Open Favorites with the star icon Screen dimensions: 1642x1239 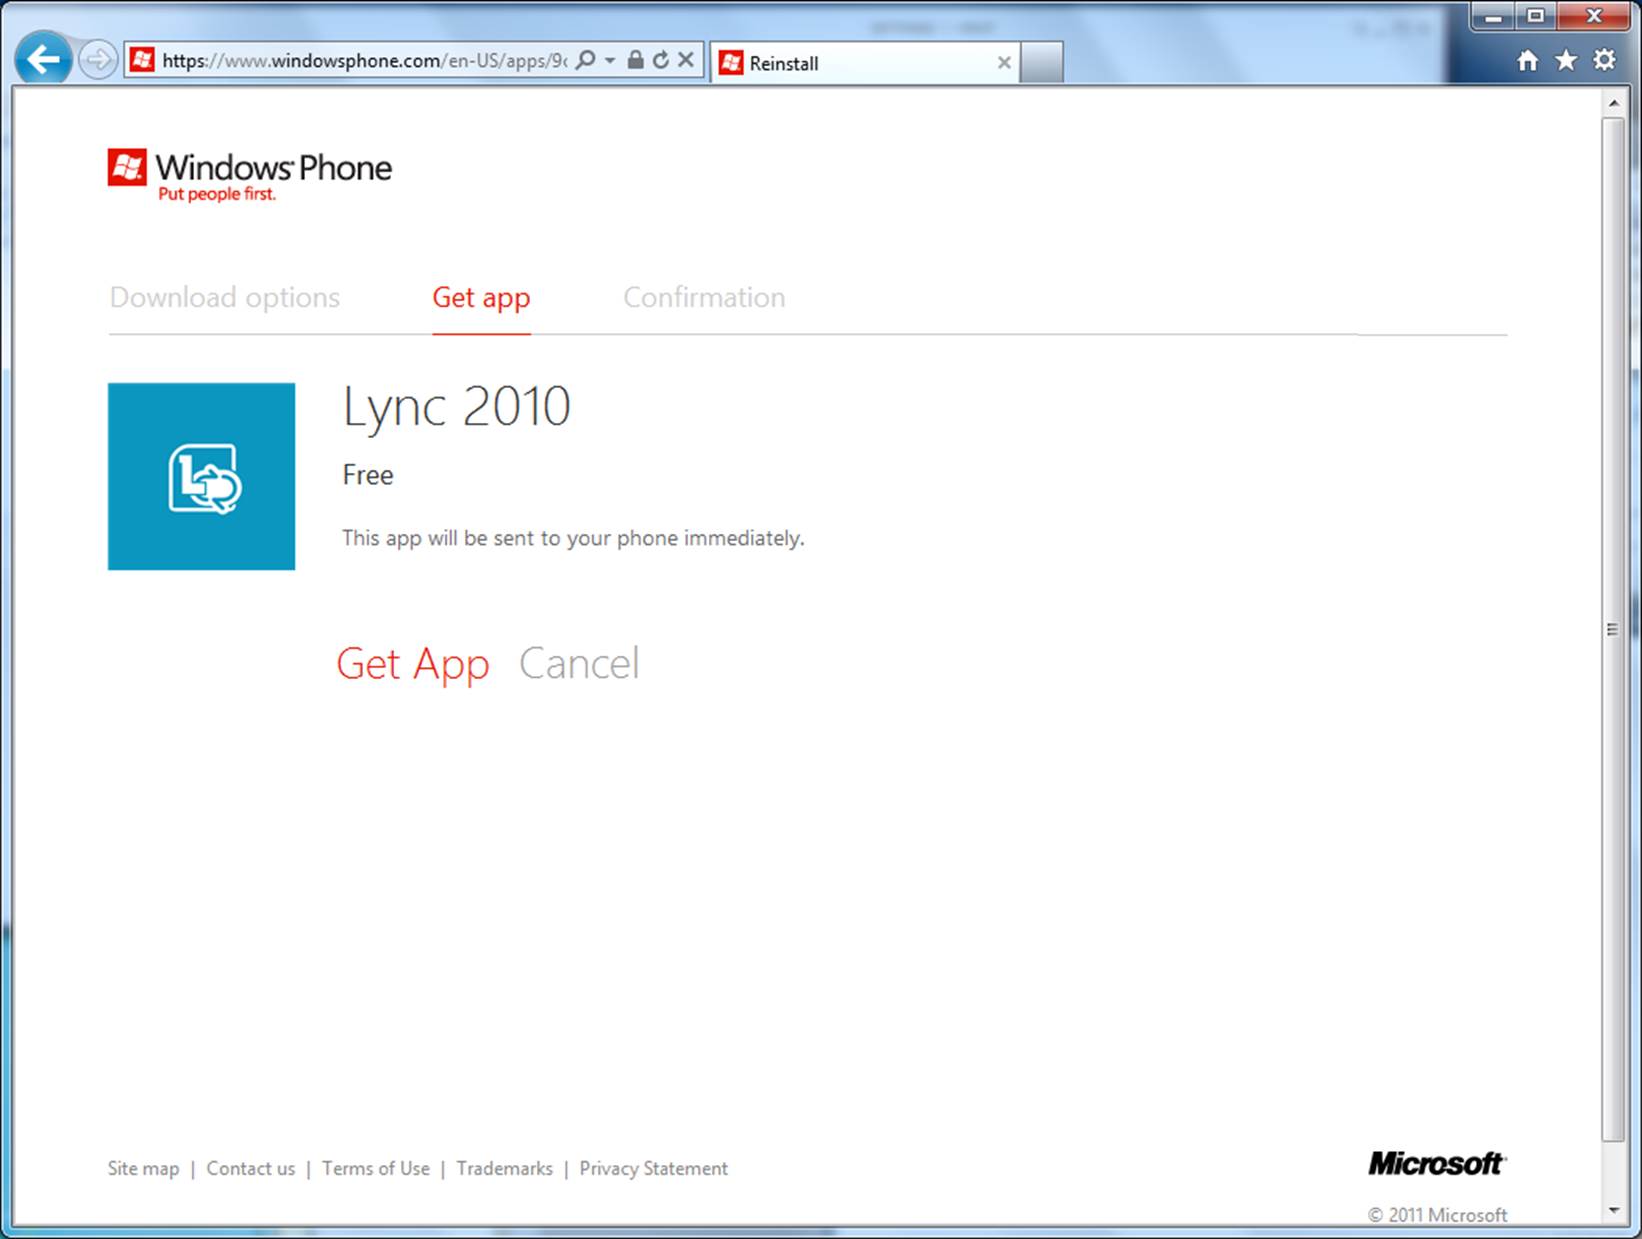[x=1566, y=61]
